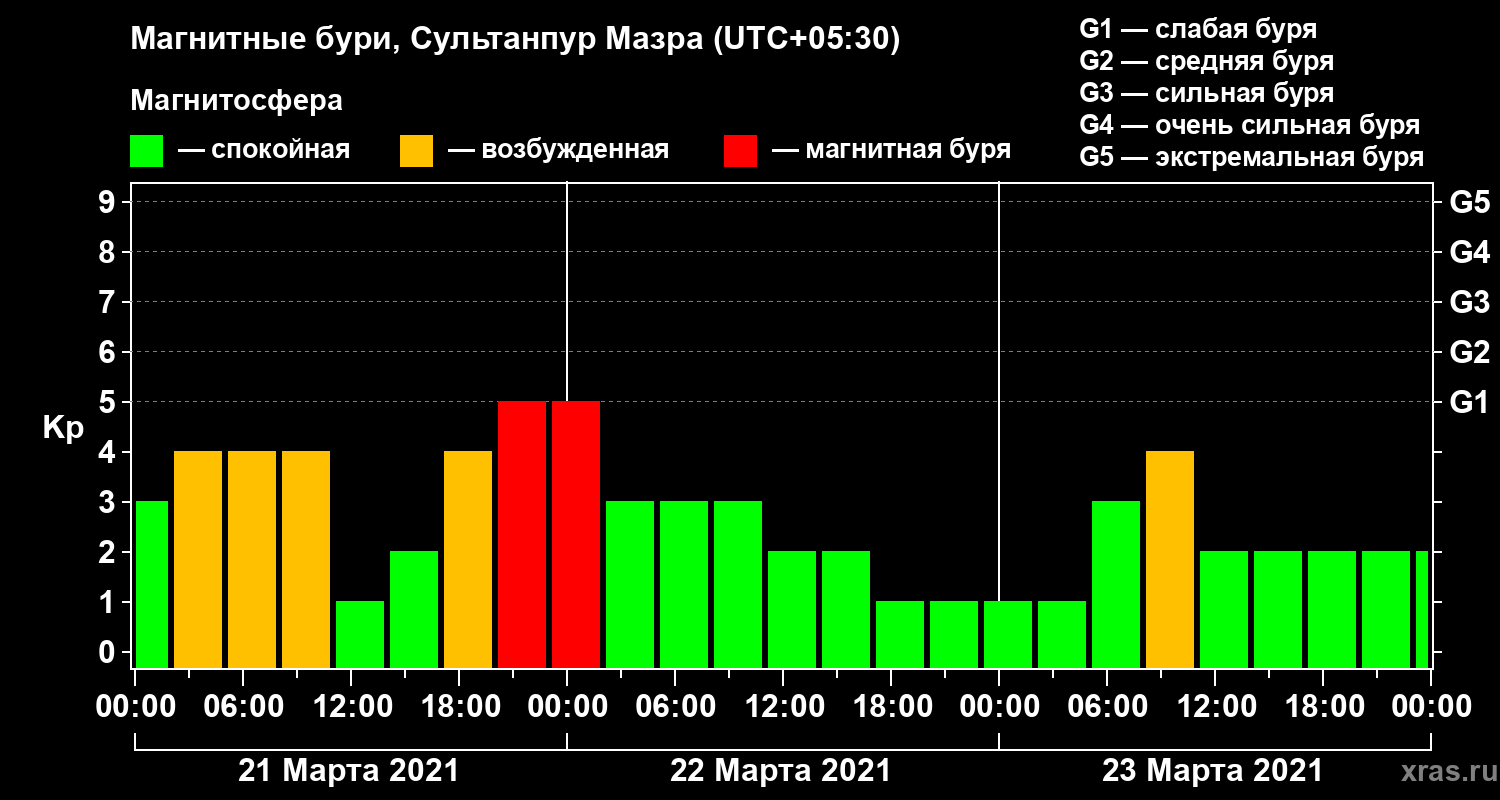Click the 18:00 time label under 23 March
Screen dimensions: 1500x800
(x=1323, y=707)
